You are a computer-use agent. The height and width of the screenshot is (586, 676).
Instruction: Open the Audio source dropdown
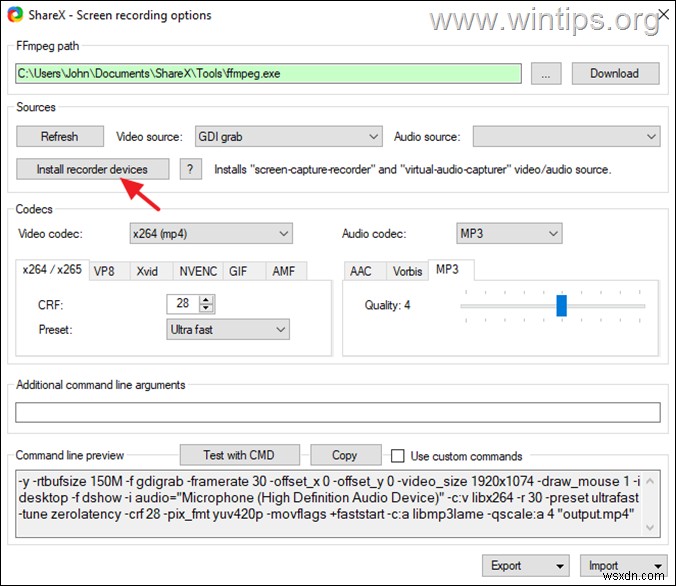click(x=566, y=136)
